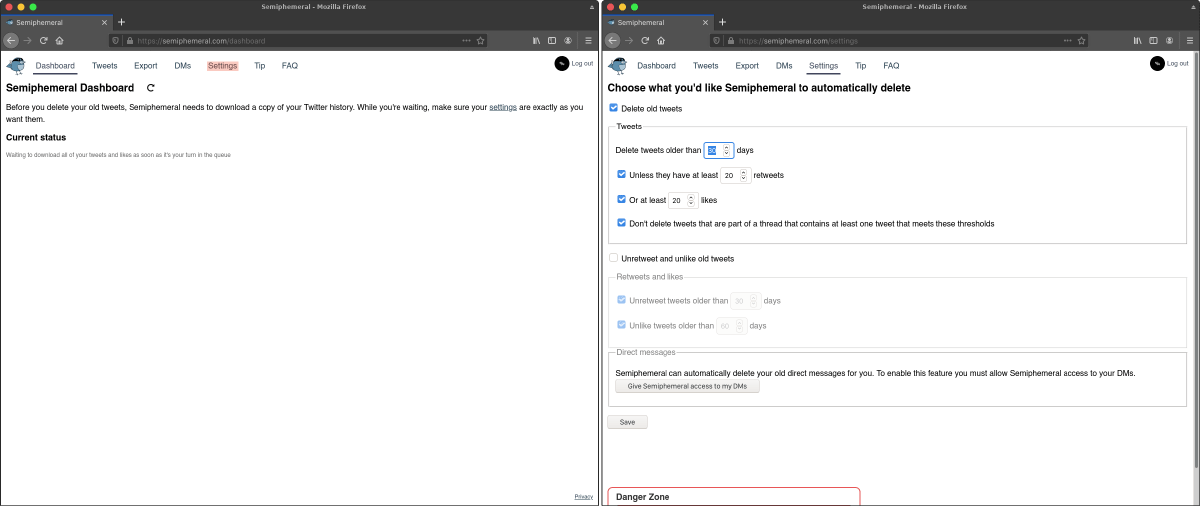Viewport: 1200px width, 506px height.
Task: Open FAQ from the settings page nav
Action: 891,66
